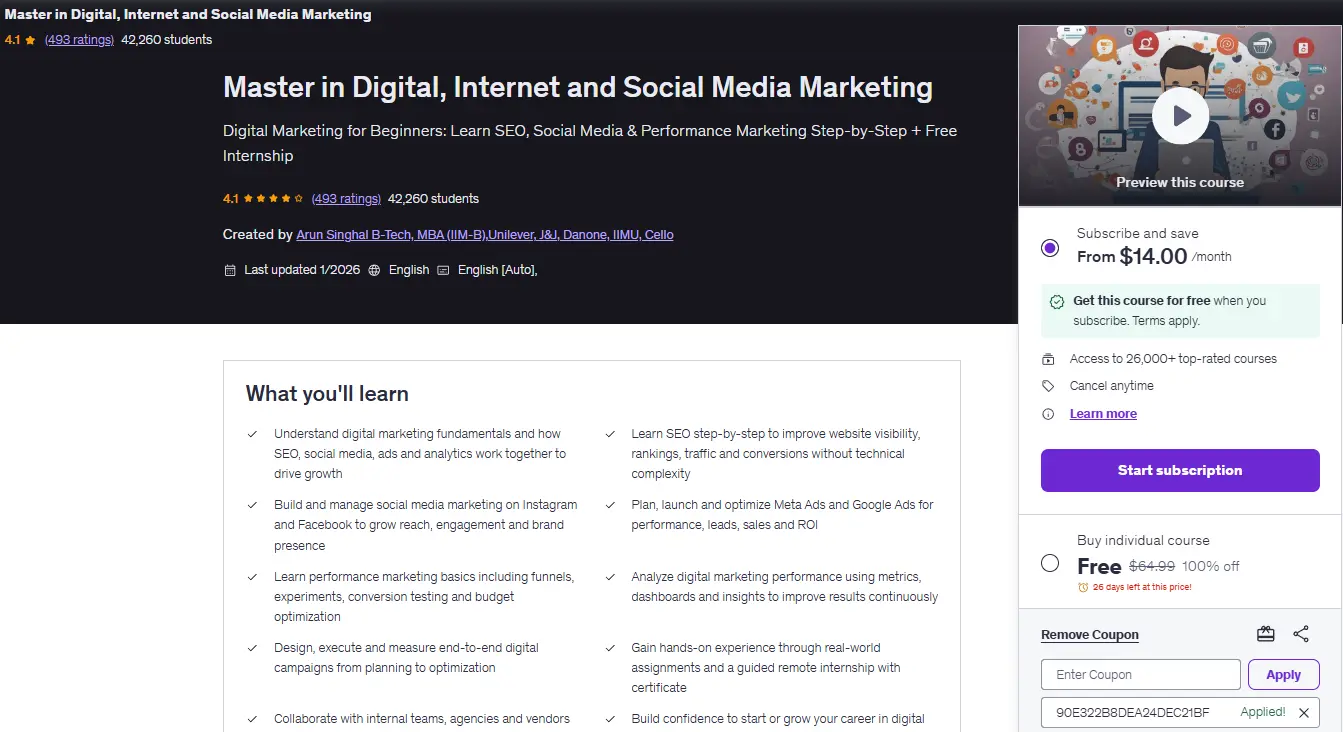Click the star icon in the top sticky header
Screen dimensions: 1343x732
pyautogui.click(x=30, y=40)
